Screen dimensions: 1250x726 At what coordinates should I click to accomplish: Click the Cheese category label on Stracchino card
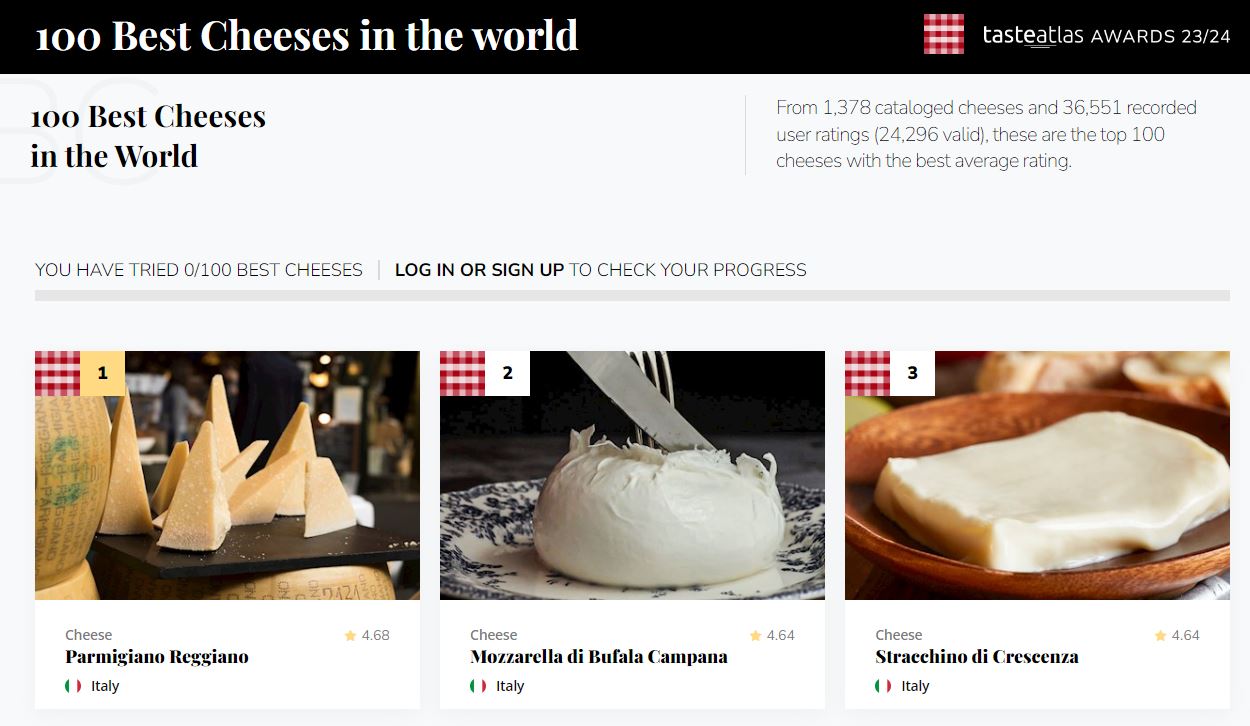(x=898, y=635)
